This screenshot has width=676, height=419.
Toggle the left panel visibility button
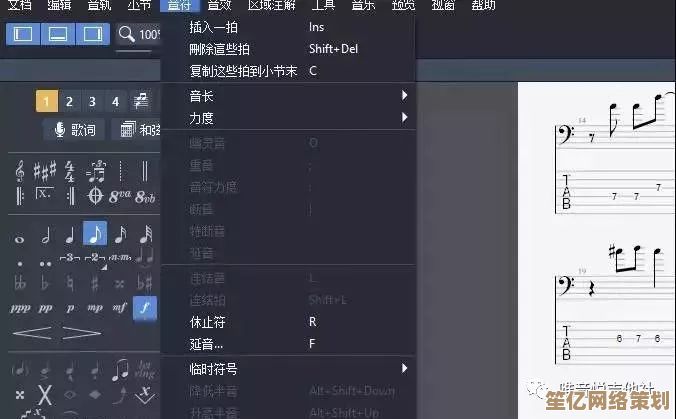pos(23,34)
